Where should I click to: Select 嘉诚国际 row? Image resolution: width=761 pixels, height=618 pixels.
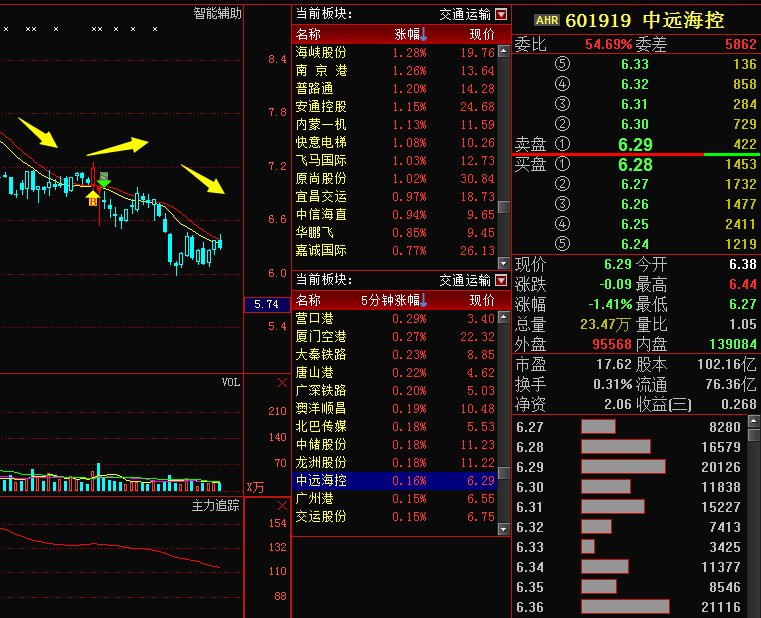point(395,250)
